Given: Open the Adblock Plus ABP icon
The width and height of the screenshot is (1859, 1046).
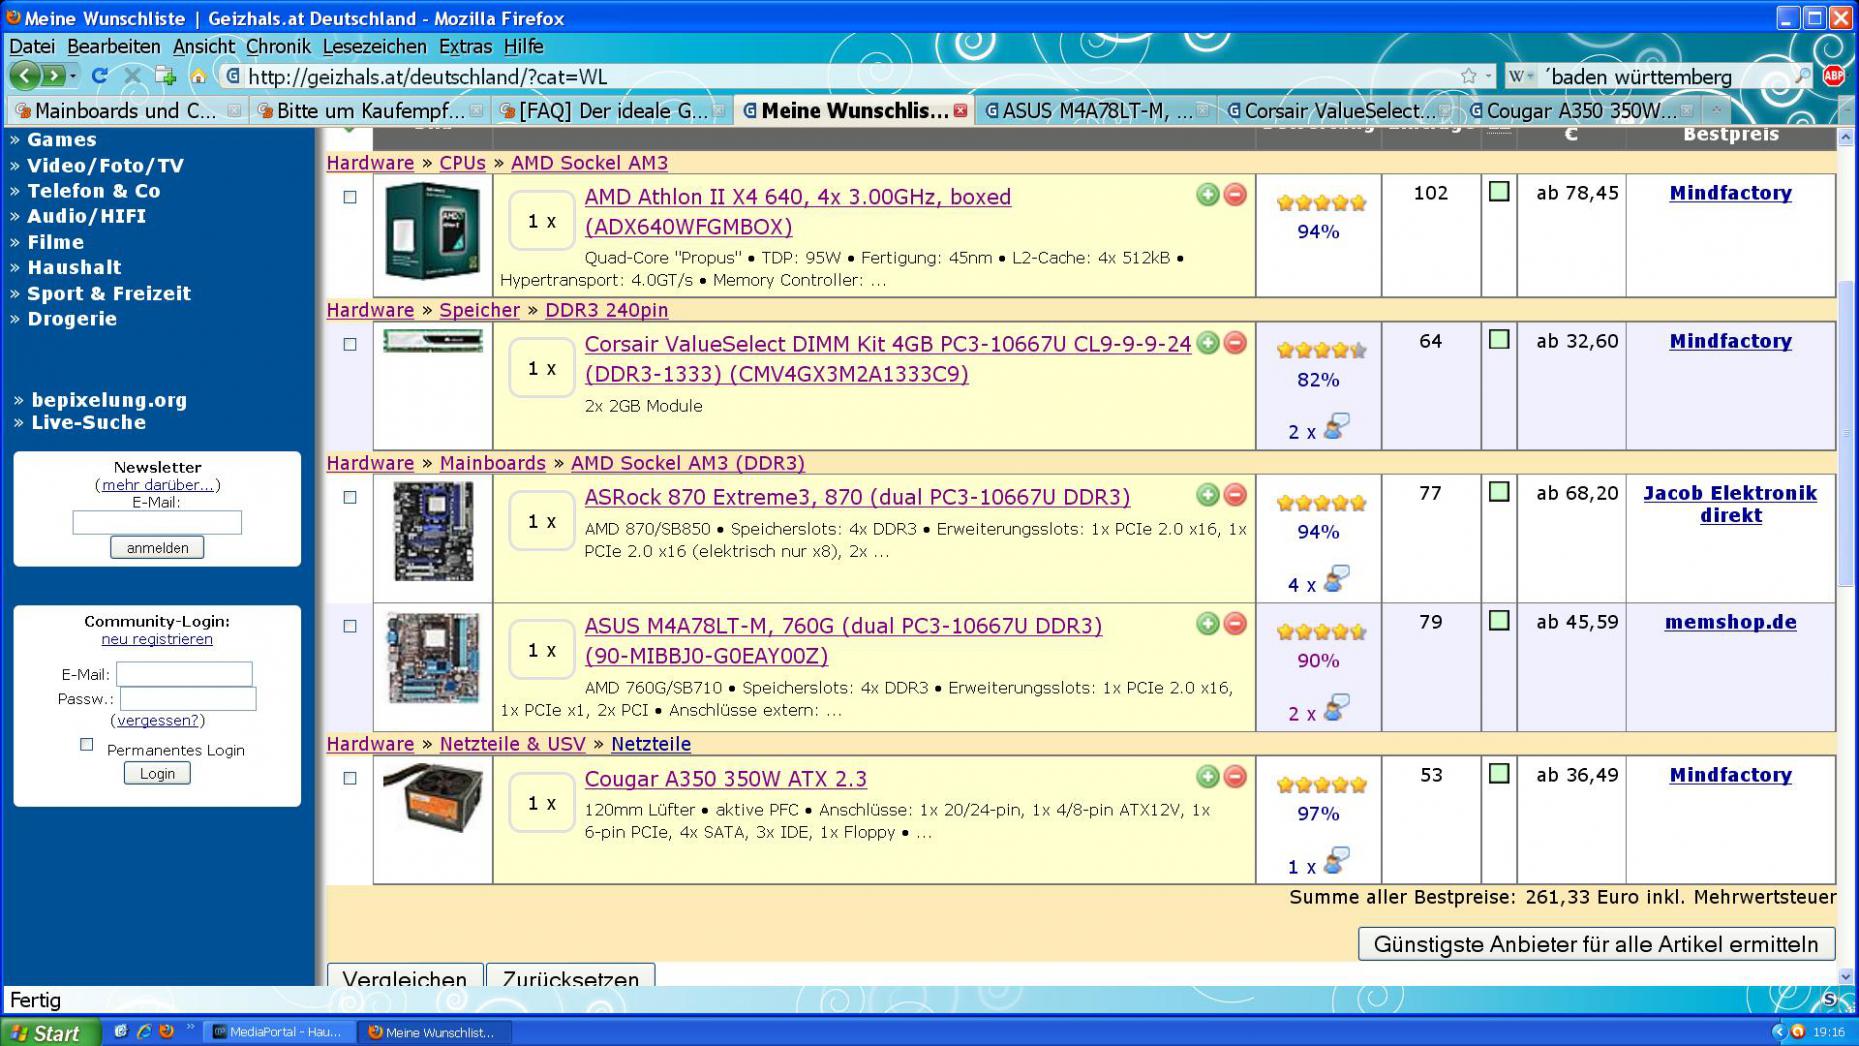Looking at the screenshot, I should (x=1834, y=76).
